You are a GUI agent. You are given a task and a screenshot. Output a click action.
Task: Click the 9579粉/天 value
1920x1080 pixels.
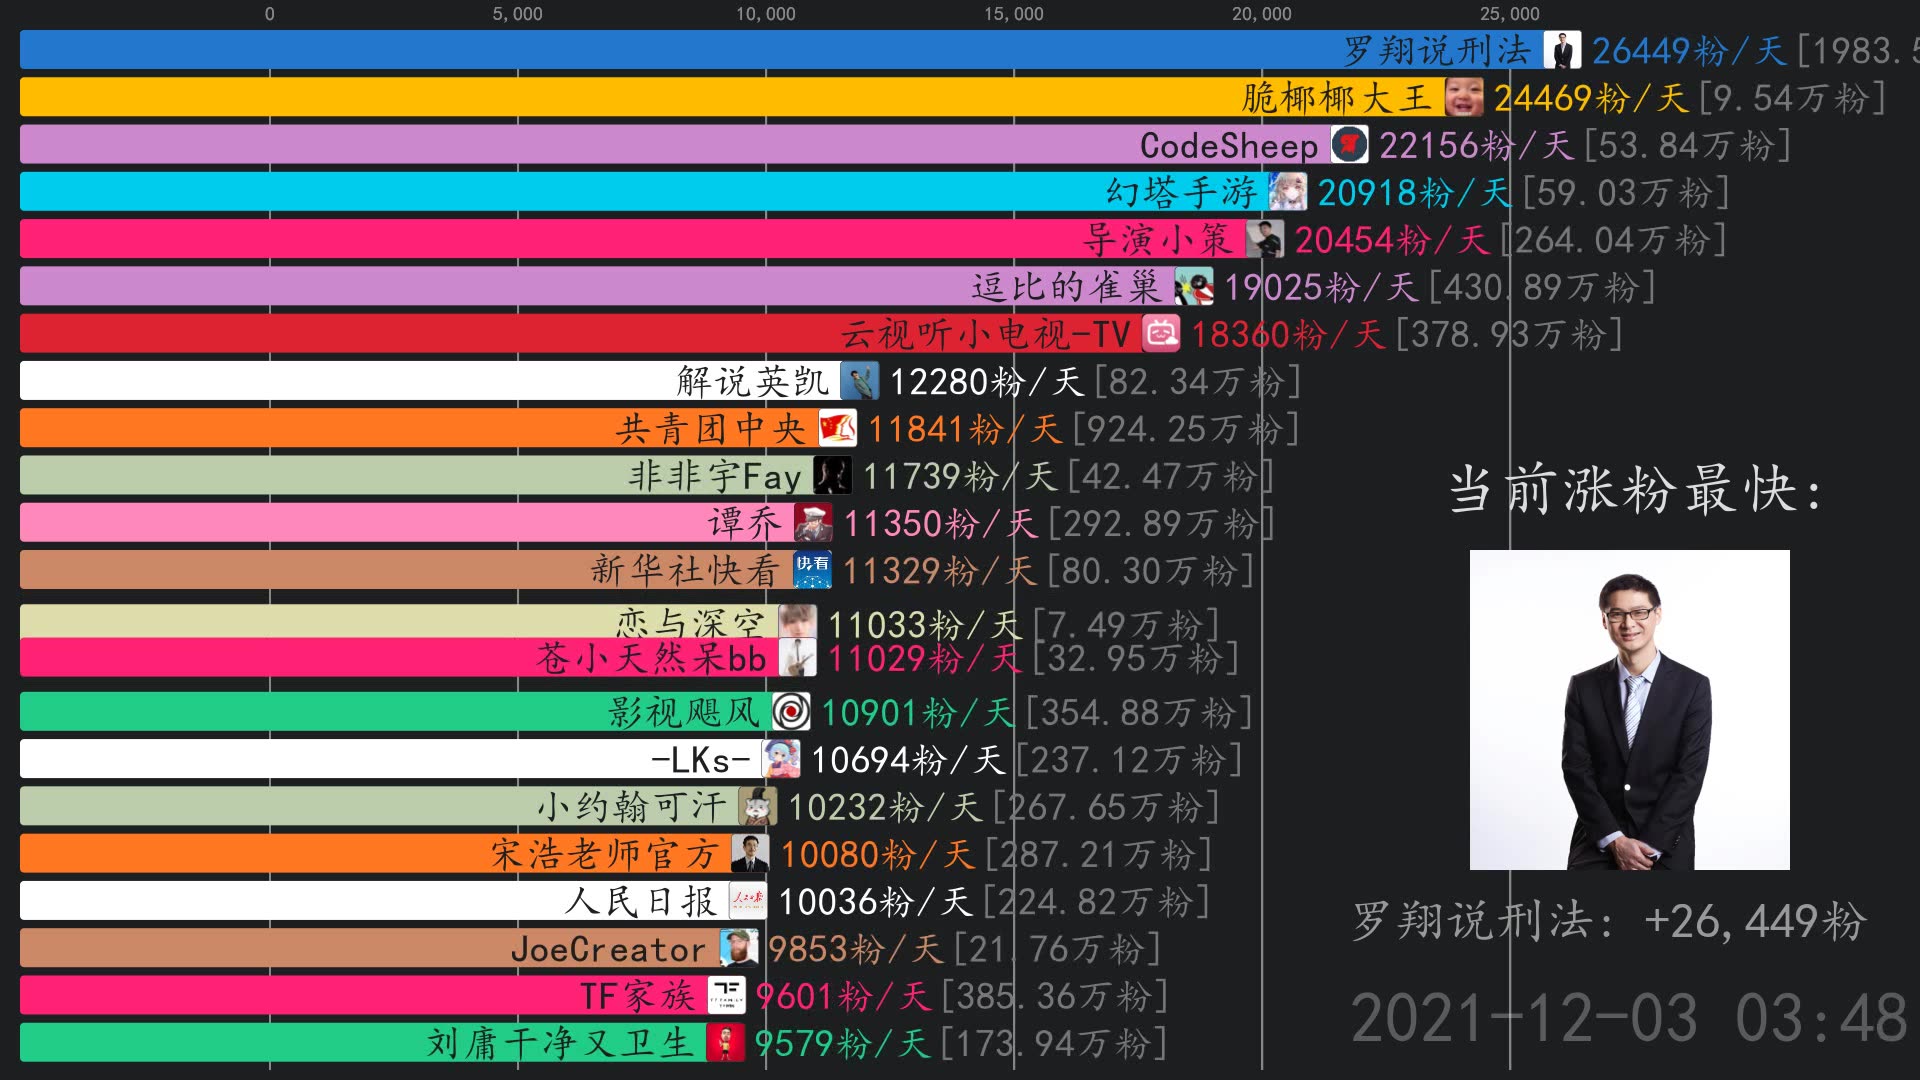click(x=842, y=1044)
